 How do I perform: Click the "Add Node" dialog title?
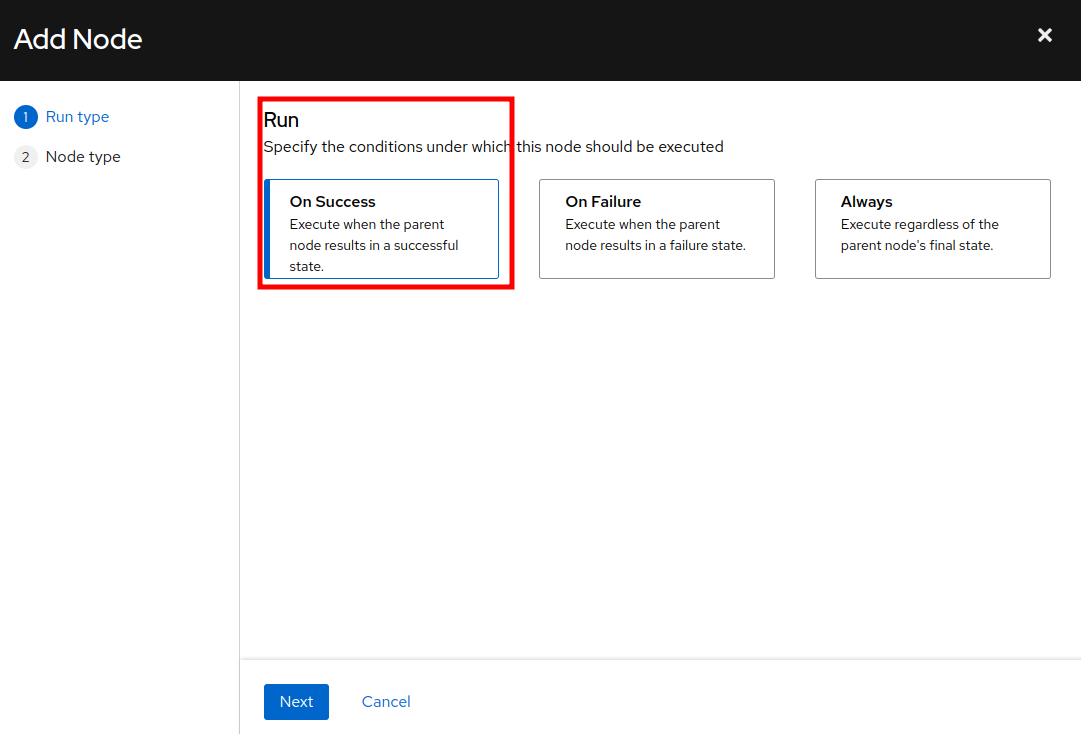tap(78, 39)
